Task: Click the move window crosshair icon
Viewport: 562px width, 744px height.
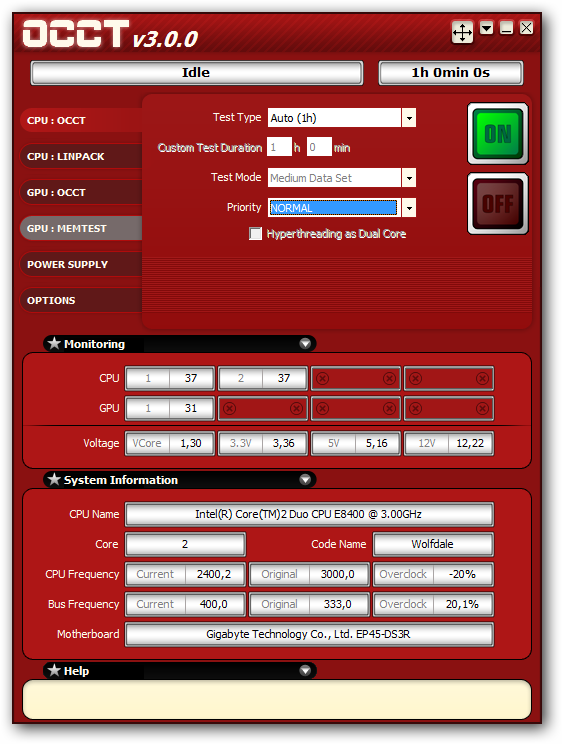Action: point(462,32)
